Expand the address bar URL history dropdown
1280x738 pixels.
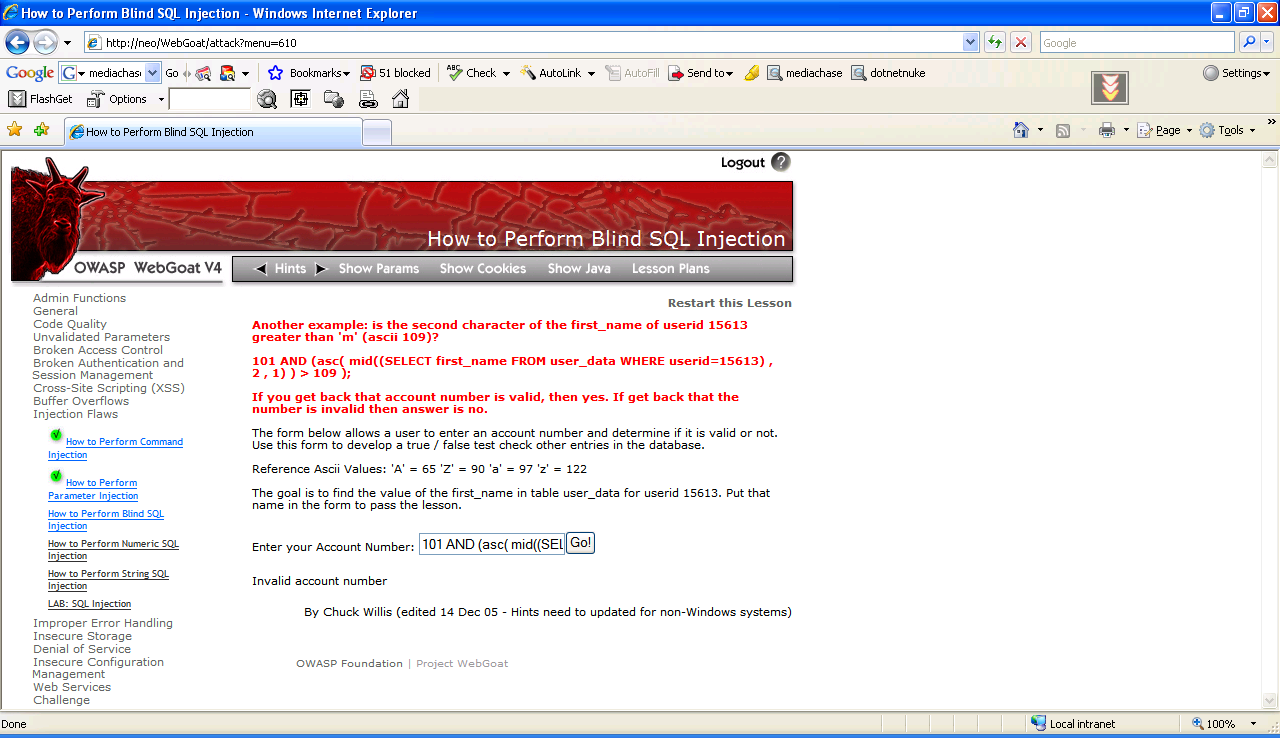pyautogui.click(x=970, y=43)
